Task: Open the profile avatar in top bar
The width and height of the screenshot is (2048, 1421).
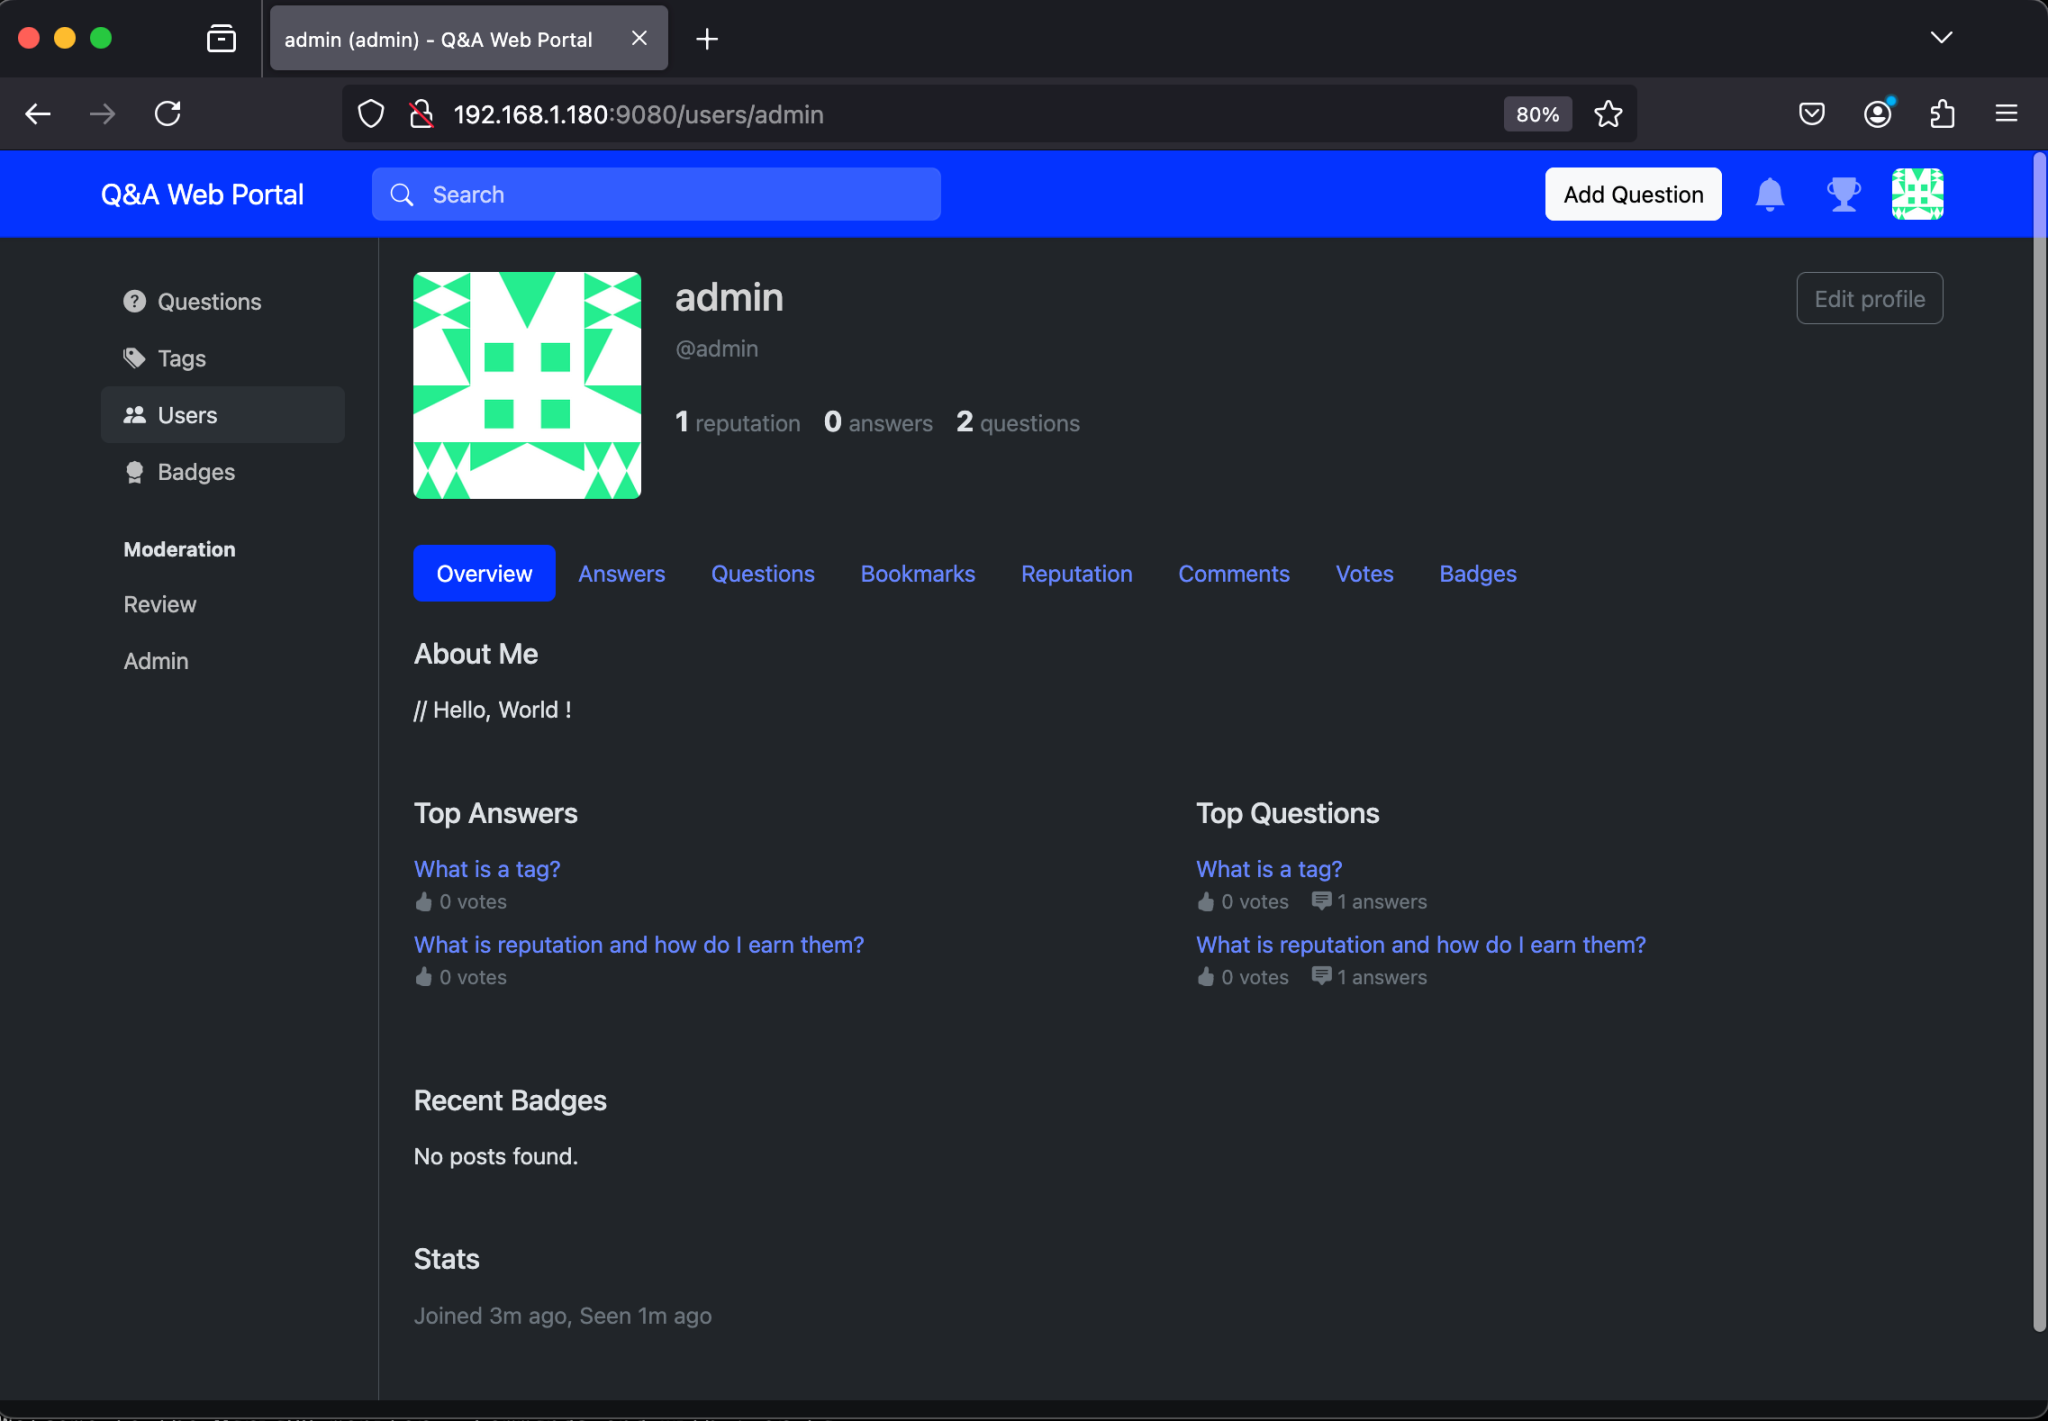Action: [1917, 194]
